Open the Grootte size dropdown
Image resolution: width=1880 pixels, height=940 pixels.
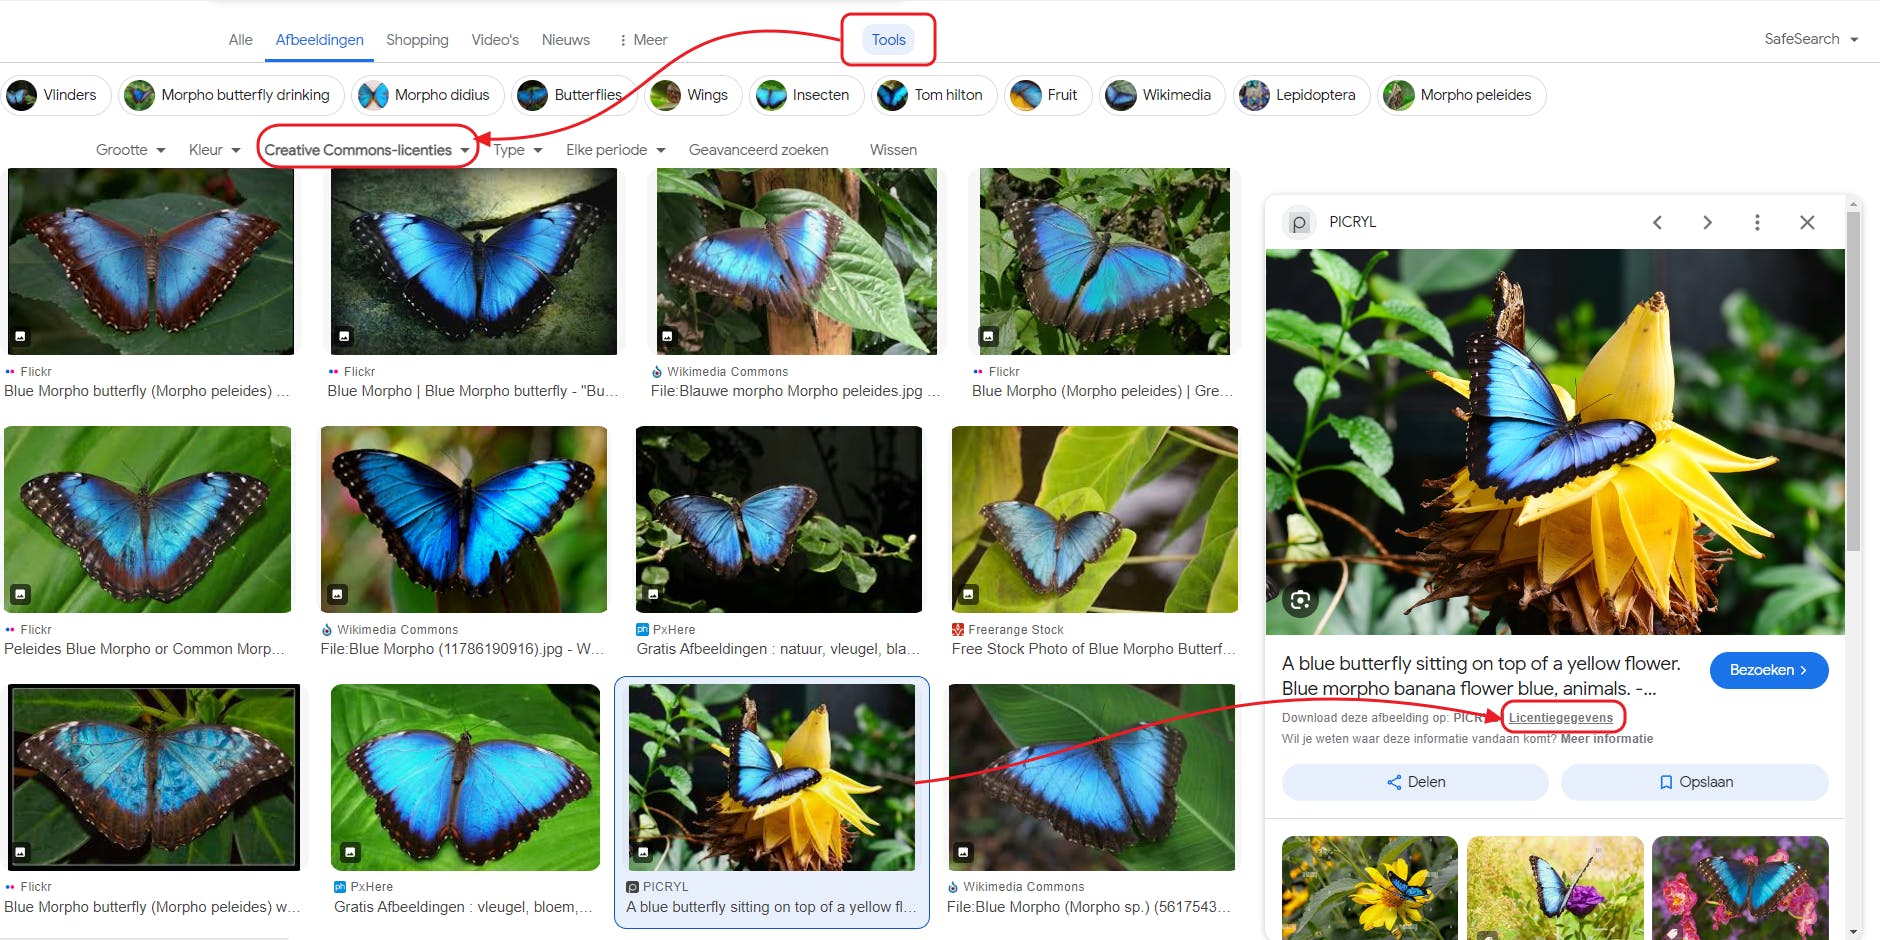point(131,150)
